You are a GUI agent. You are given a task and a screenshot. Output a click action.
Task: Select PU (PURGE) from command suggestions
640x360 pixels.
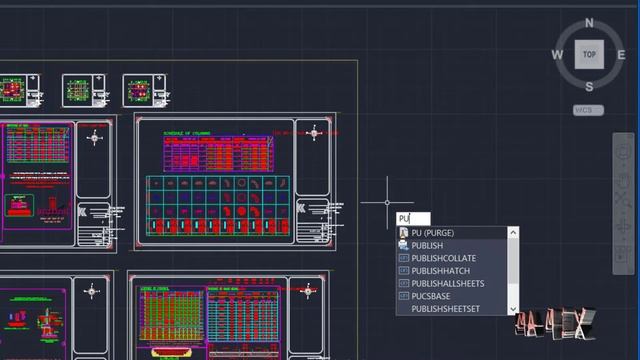pyautogui.click(x=452, y=233)
